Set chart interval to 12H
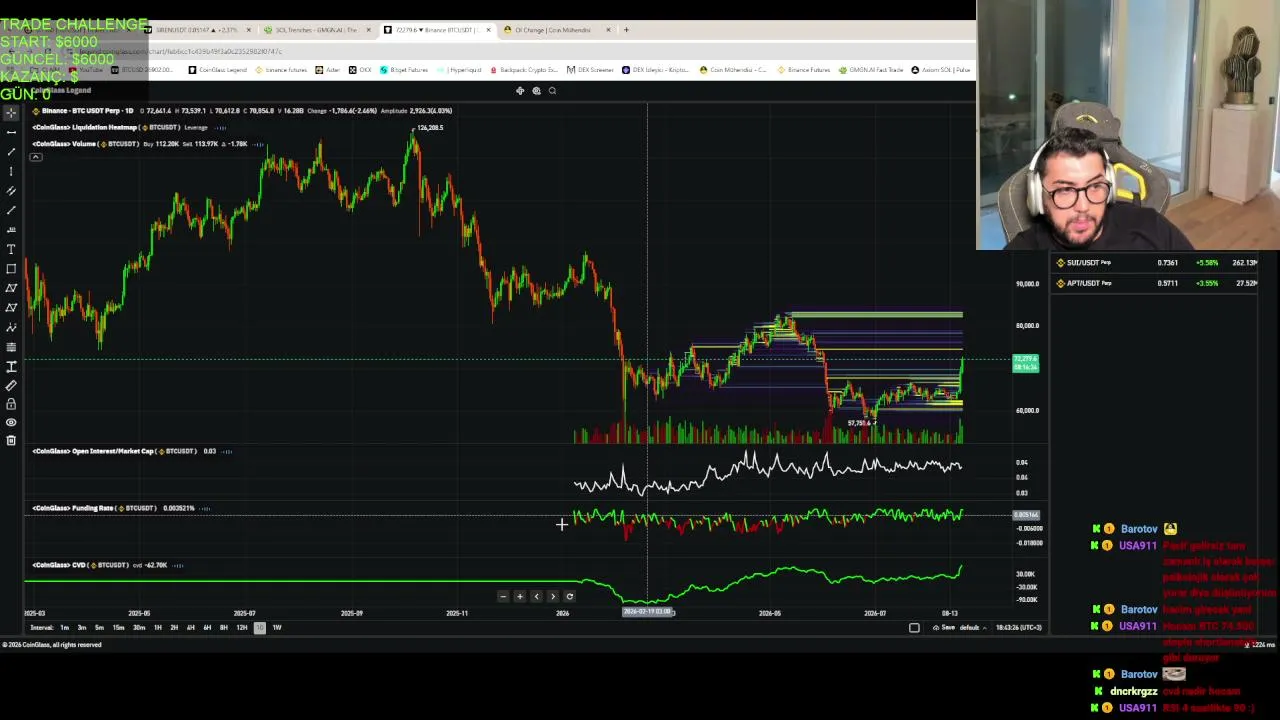Screen dimensions: 1280x720 241,628
